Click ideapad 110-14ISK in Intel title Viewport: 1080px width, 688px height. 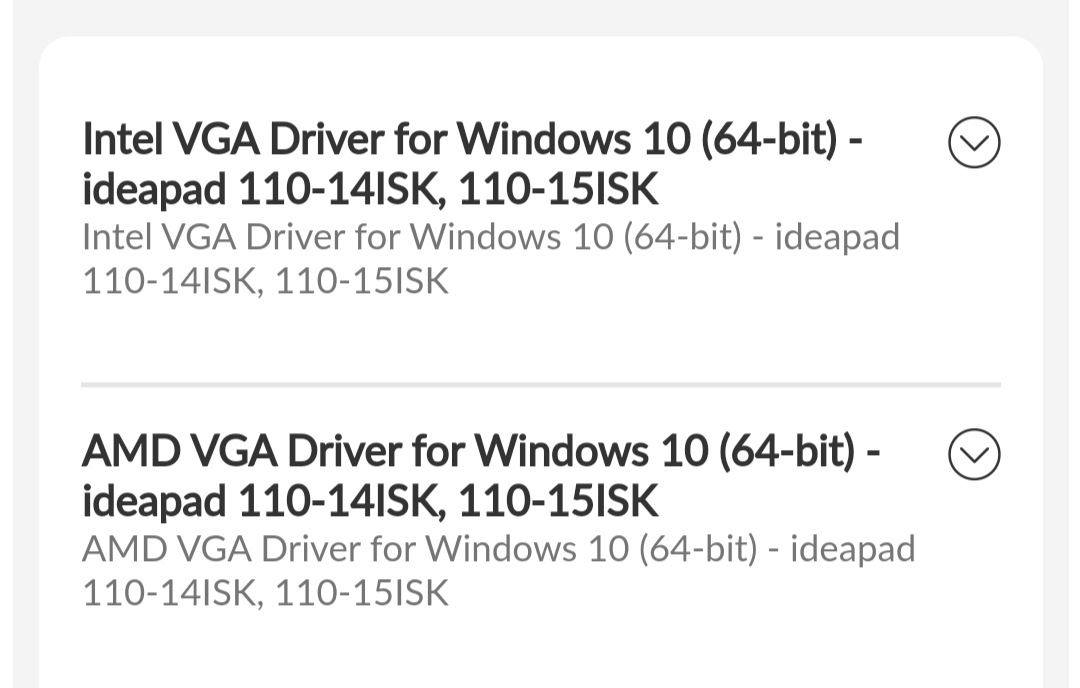pos(260,189)
